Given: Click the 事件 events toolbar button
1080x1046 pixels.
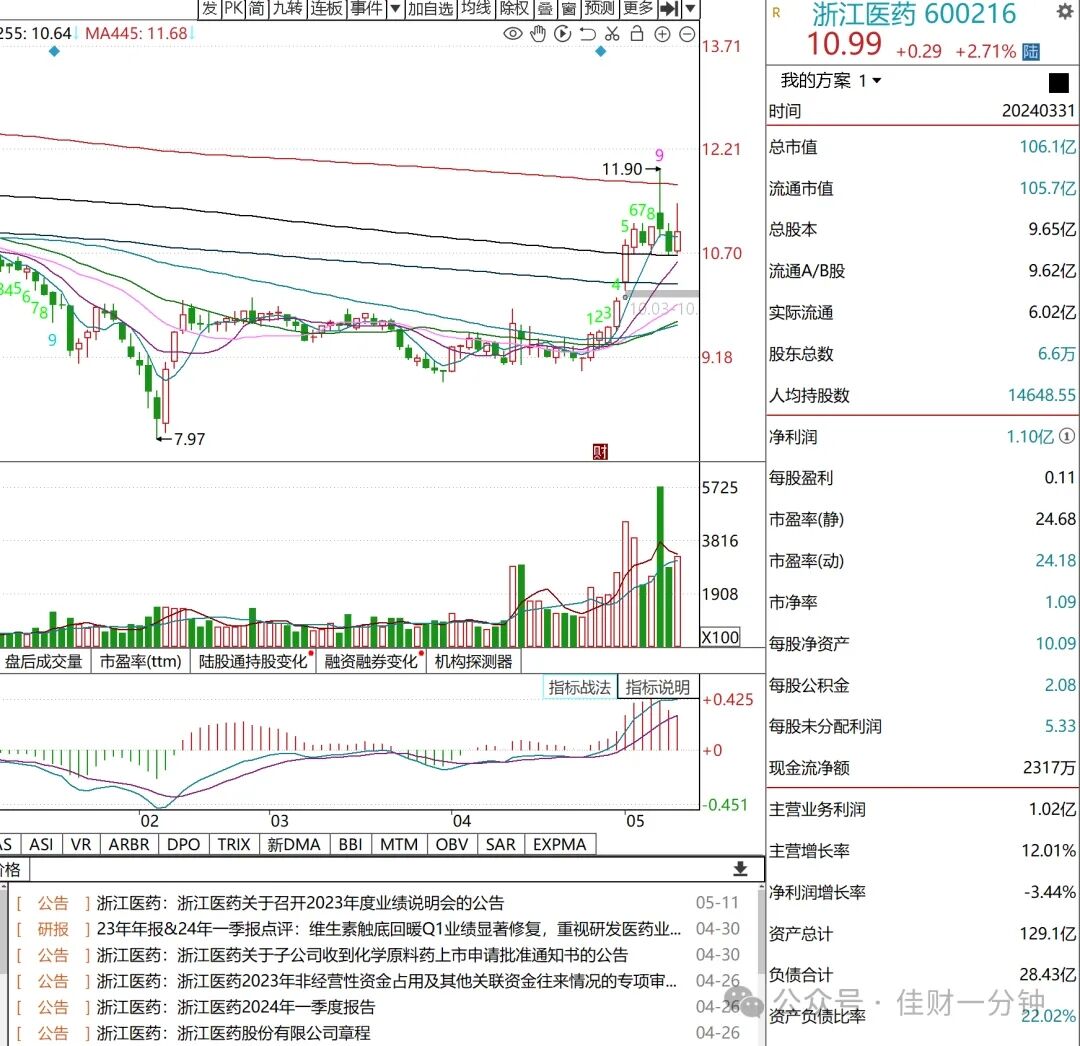Looking at the screenshot, I should pyautogui.click(x=366, y=9).
